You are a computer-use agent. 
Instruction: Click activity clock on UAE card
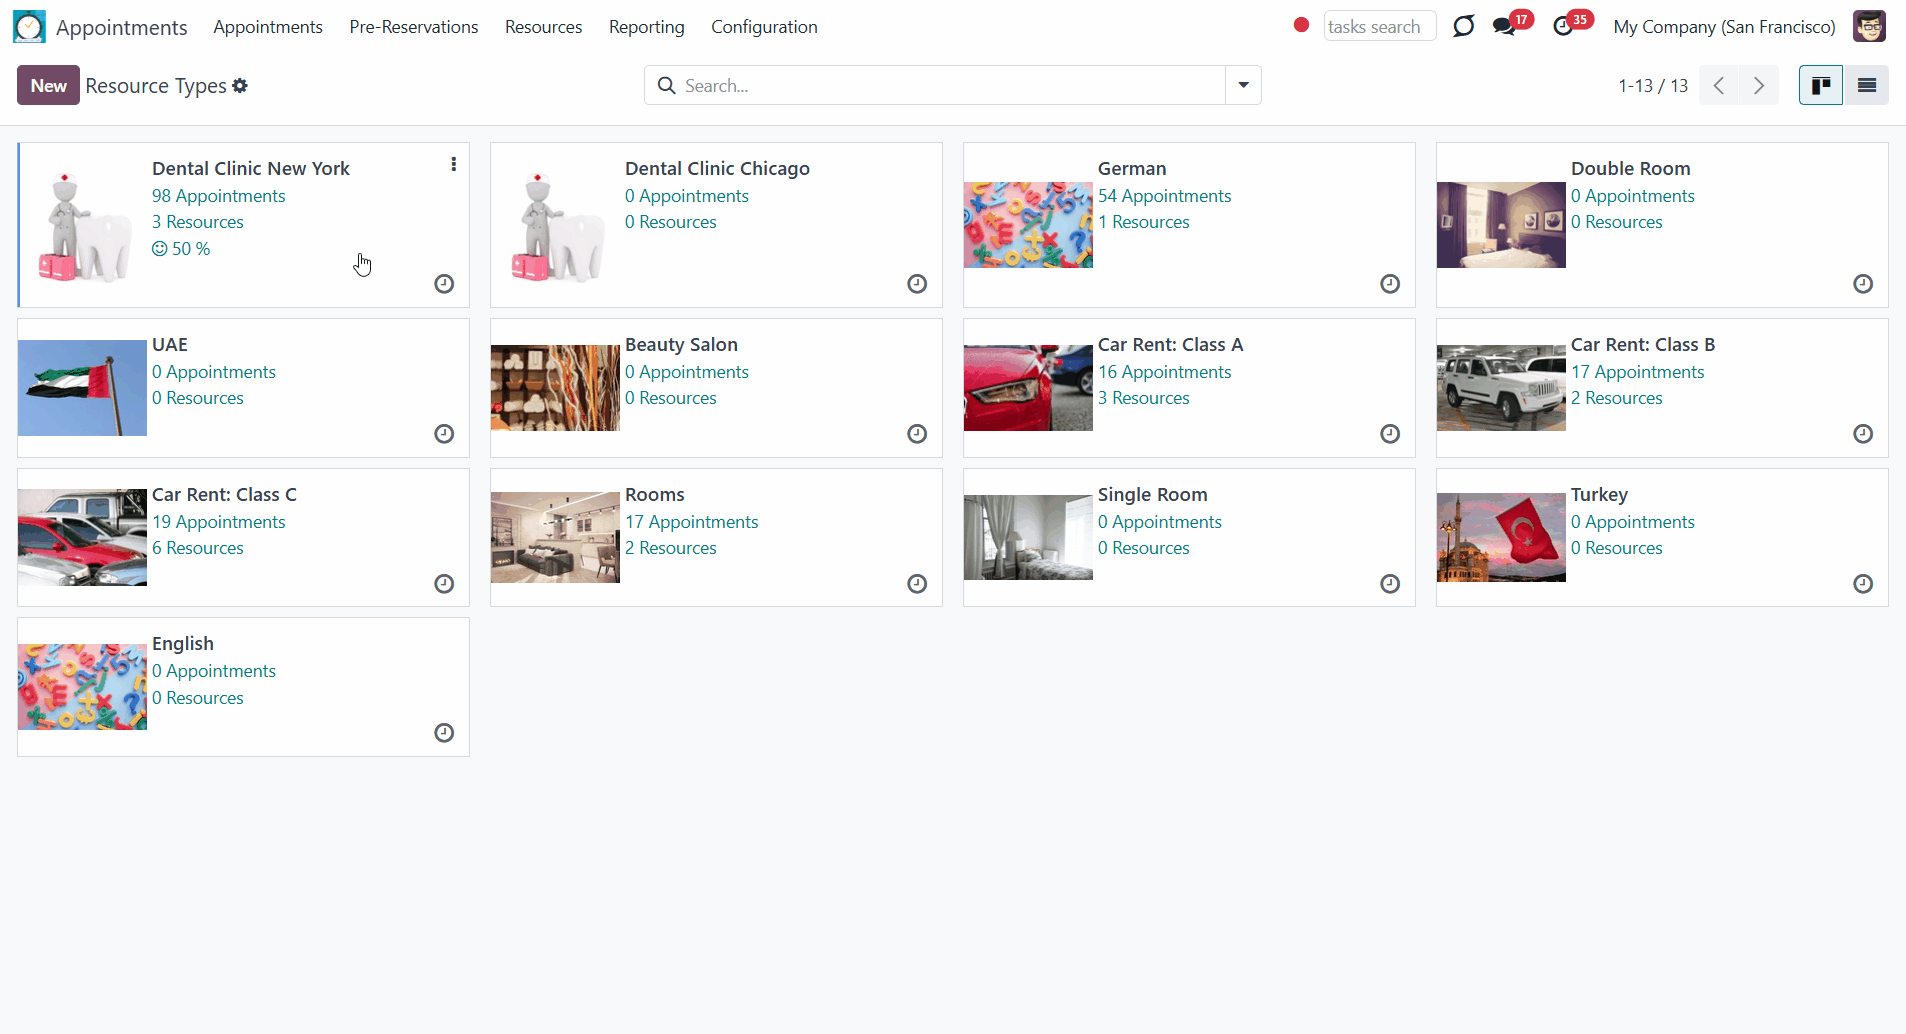[x=444, y=434]
